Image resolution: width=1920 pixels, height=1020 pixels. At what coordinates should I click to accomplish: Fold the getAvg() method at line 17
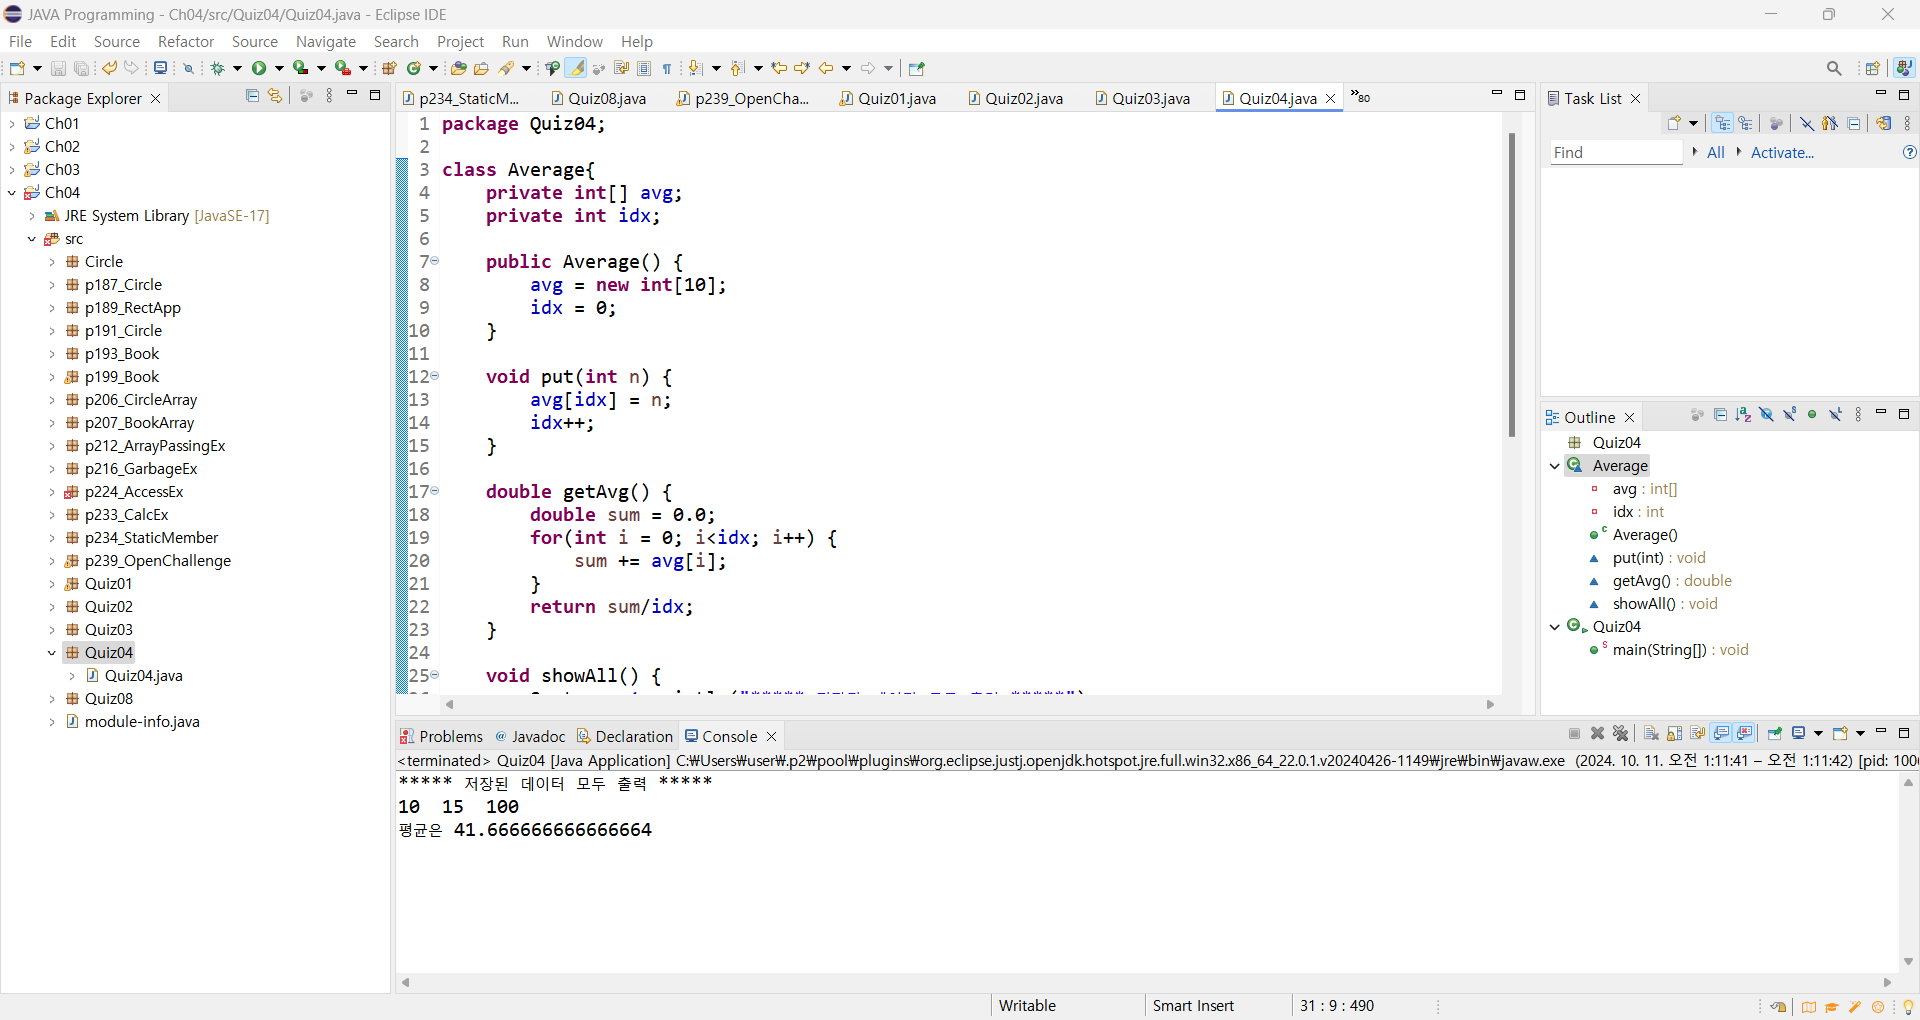(x=434, y=491)
